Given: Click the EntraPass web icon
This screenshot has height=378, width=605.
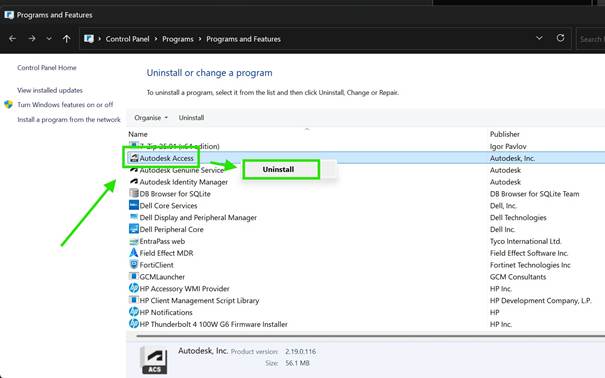Looking at the screenshot, I should pyautogui.click(x=134, y=241).
